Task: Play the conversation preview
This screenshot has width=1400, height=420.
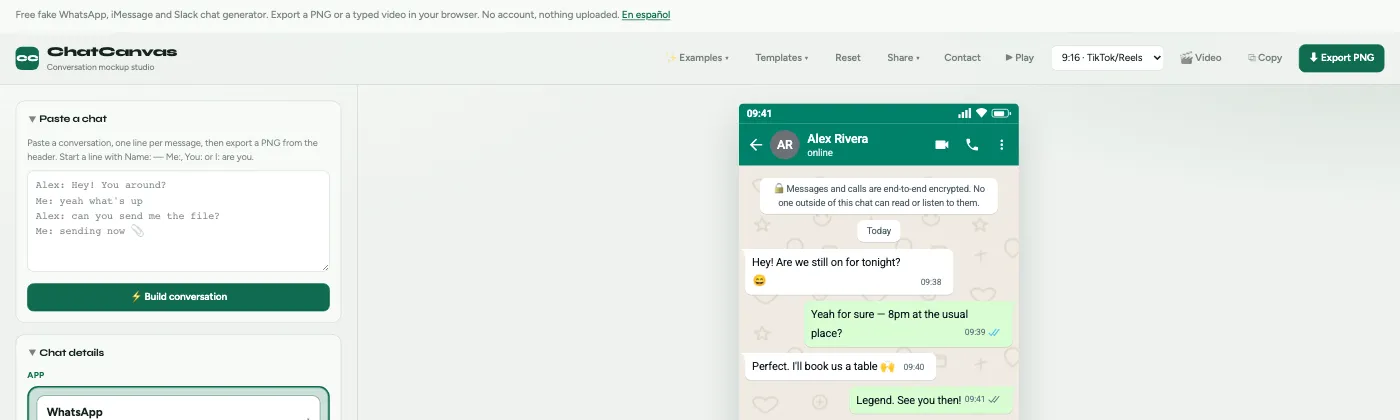Action: [x=1020, y=58]
